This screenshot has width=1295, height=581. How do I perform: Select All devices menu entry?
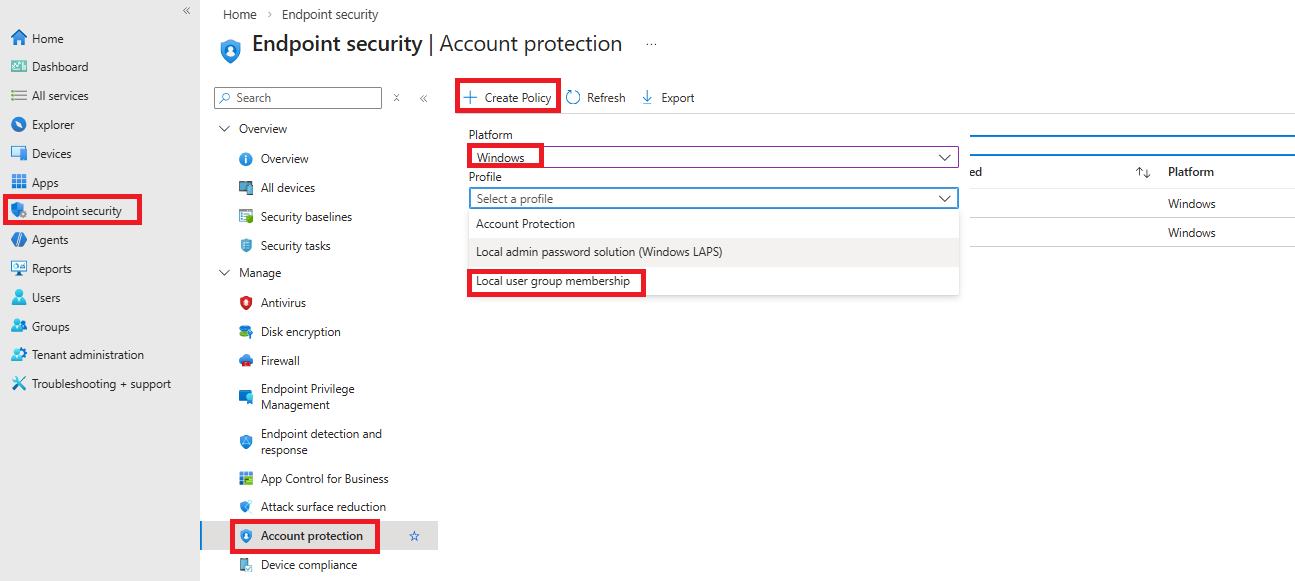[288, 188]
